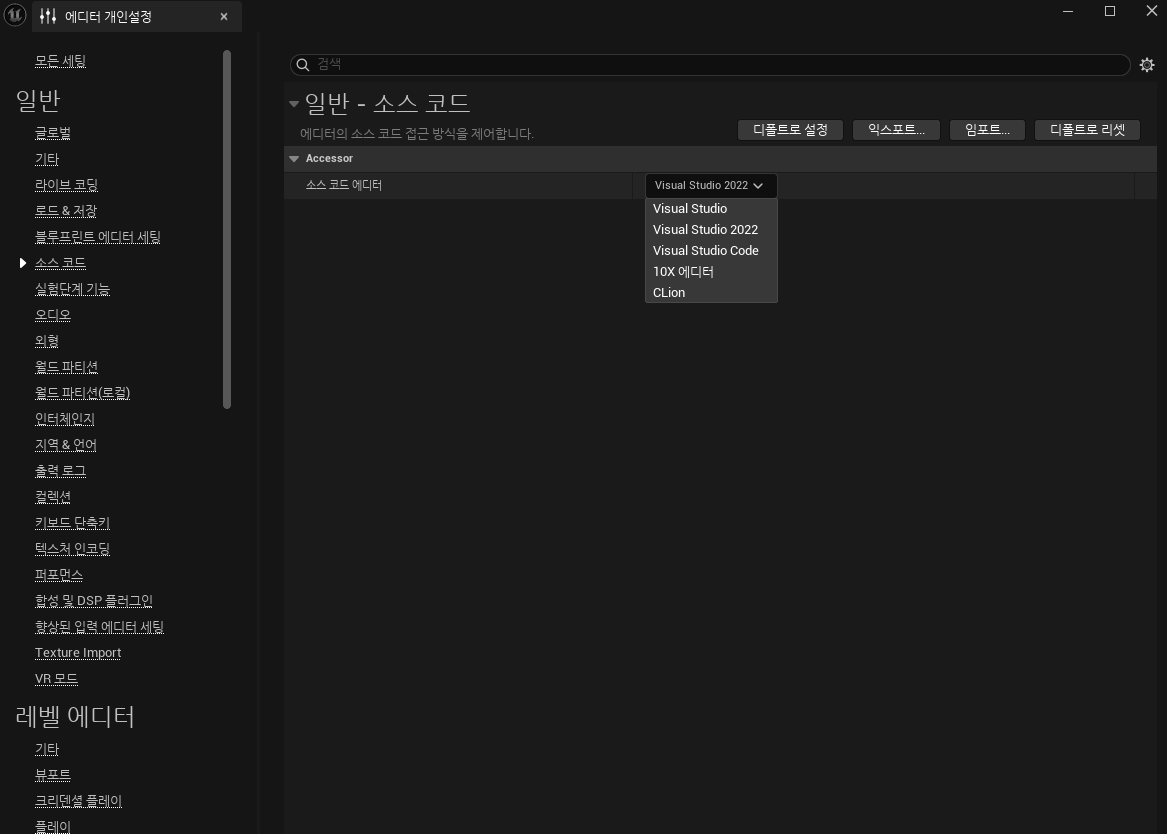Click the search magnifier icon

pos(303,65)
